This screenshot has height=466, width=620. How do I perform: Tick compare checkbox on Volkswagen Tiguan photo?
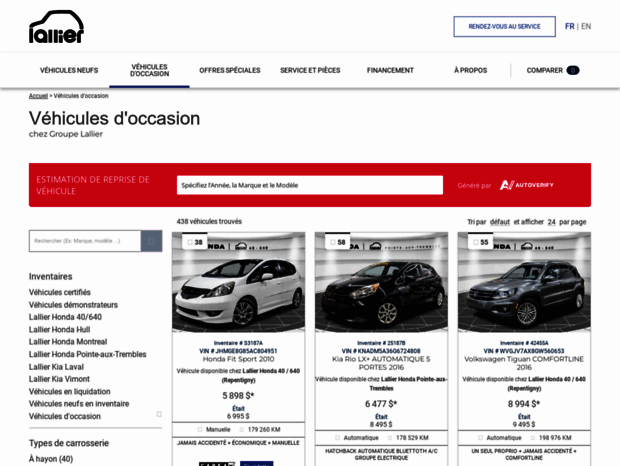tap(476, 242)
